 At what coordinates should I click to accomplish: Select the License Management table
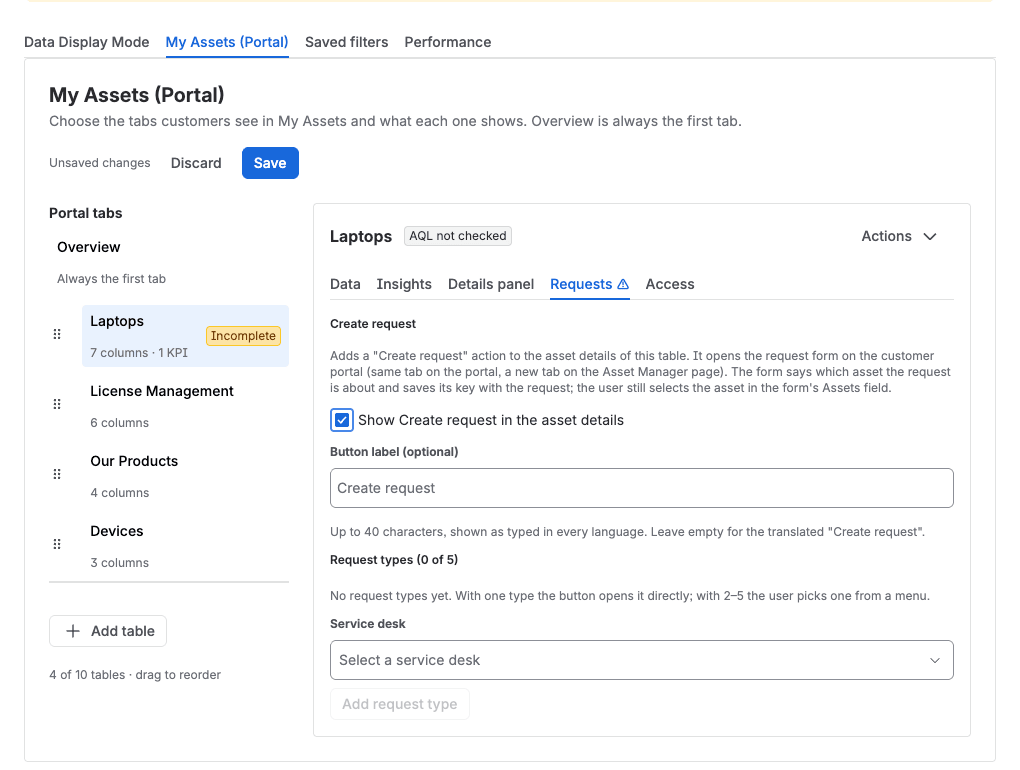coord(185,406)
